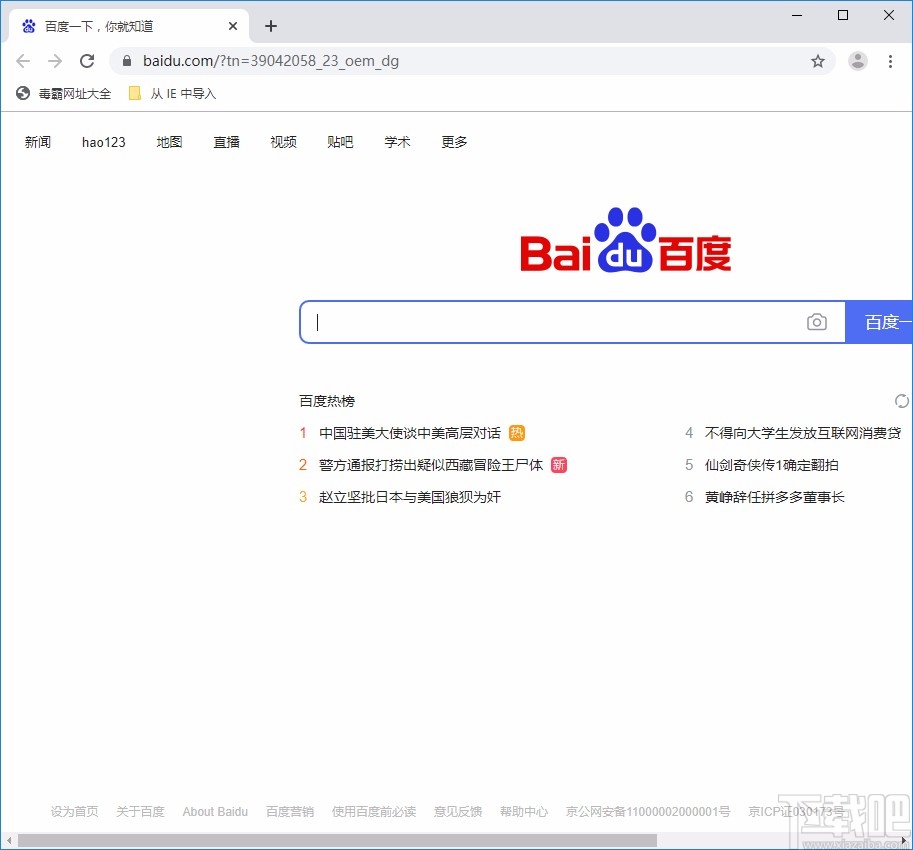Open the browser profile avatar icon

(x=858, y=61)
